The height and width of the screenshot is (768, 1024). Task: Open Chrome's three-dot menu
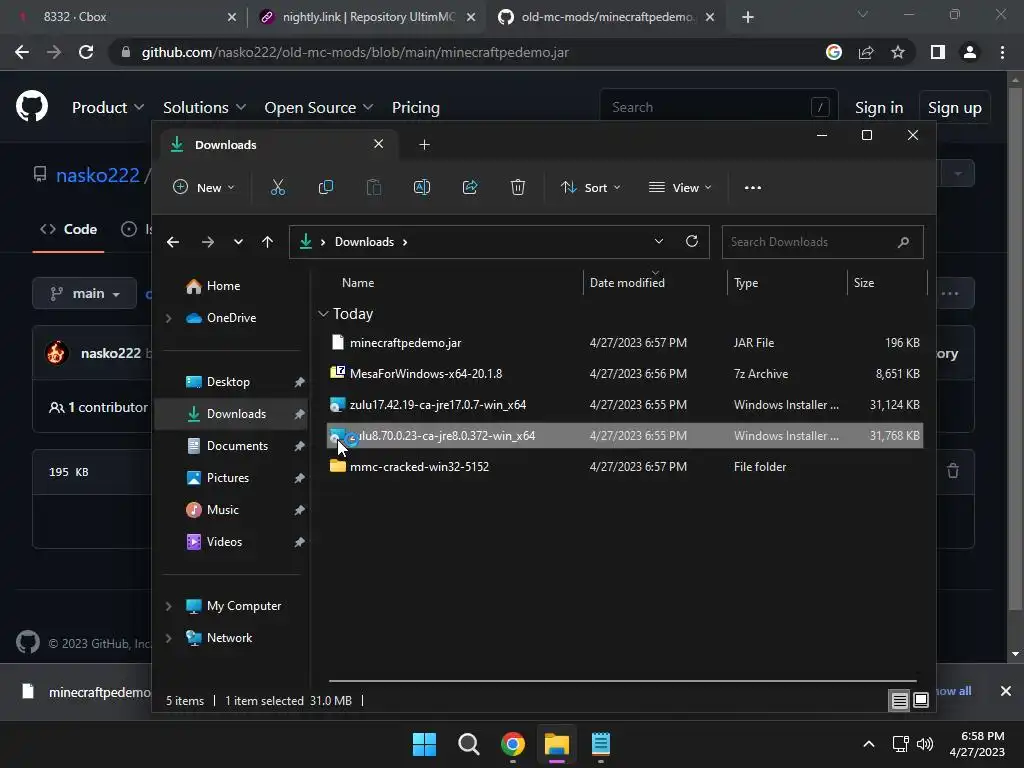(1002, 52)
